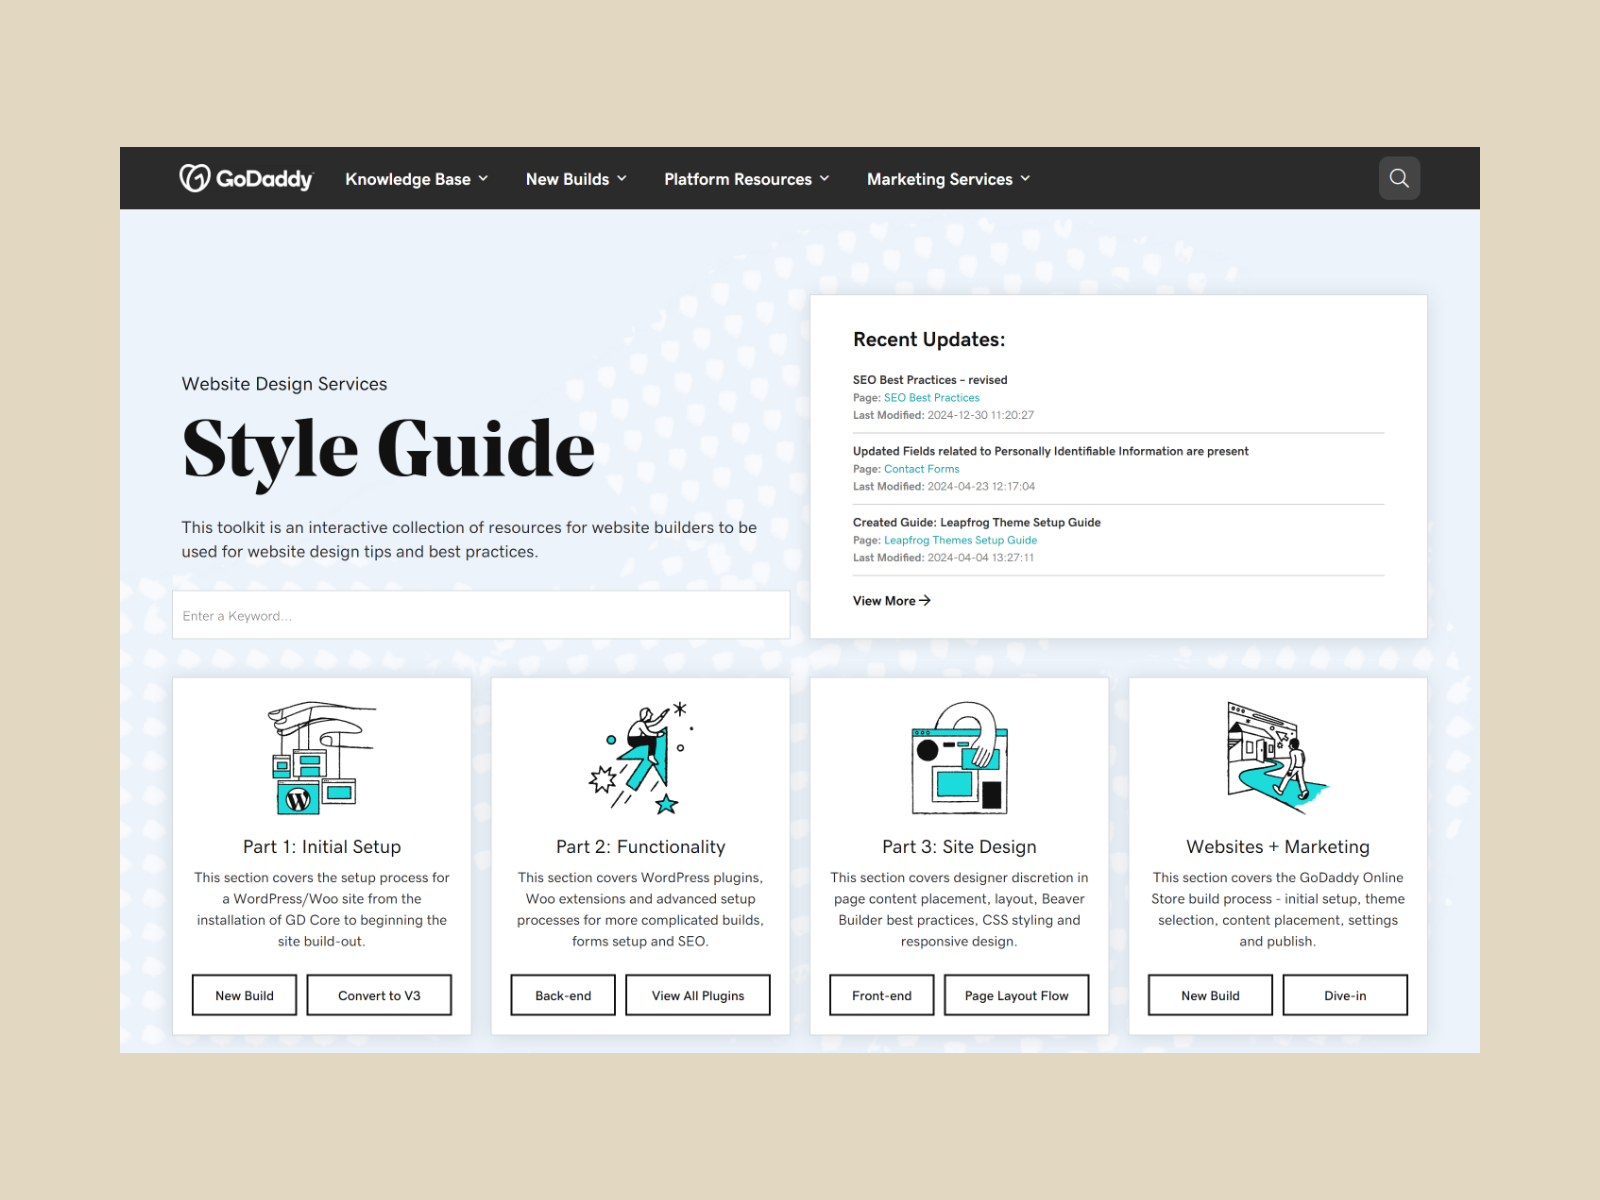Click the Convert to V3 button
The width and height of the screenshot is (1600, 1200).
point(379,995)
